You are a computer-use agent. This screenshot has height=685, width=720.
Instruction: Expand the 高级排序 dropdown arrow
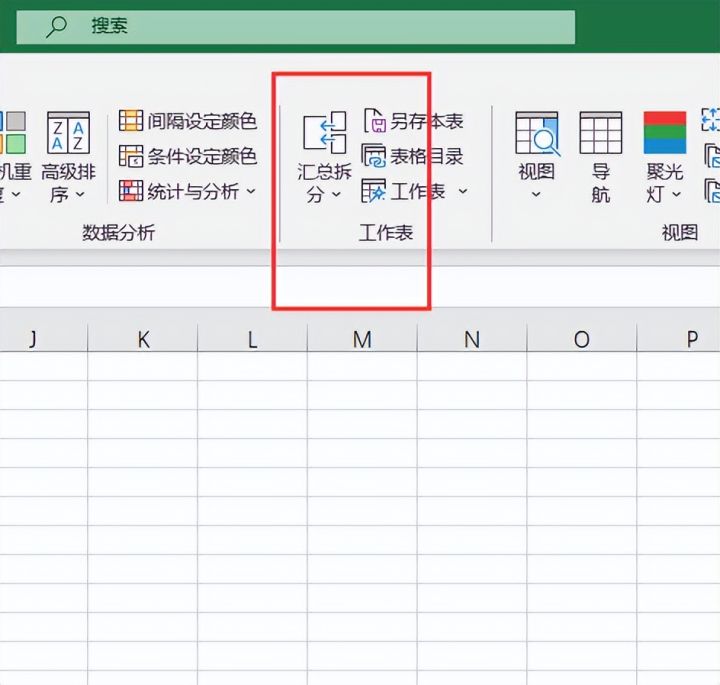click(80, 195)
